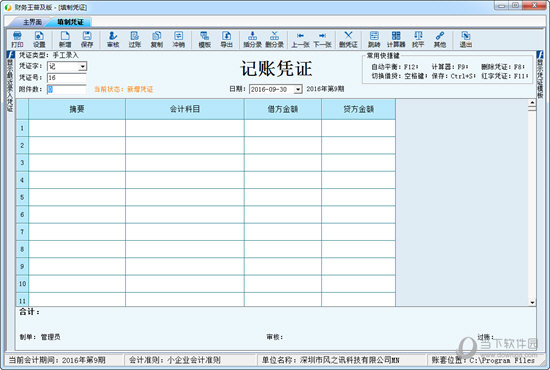
Task: Click the scrollbar up arrow of grid
Action: tap(532, 102)
